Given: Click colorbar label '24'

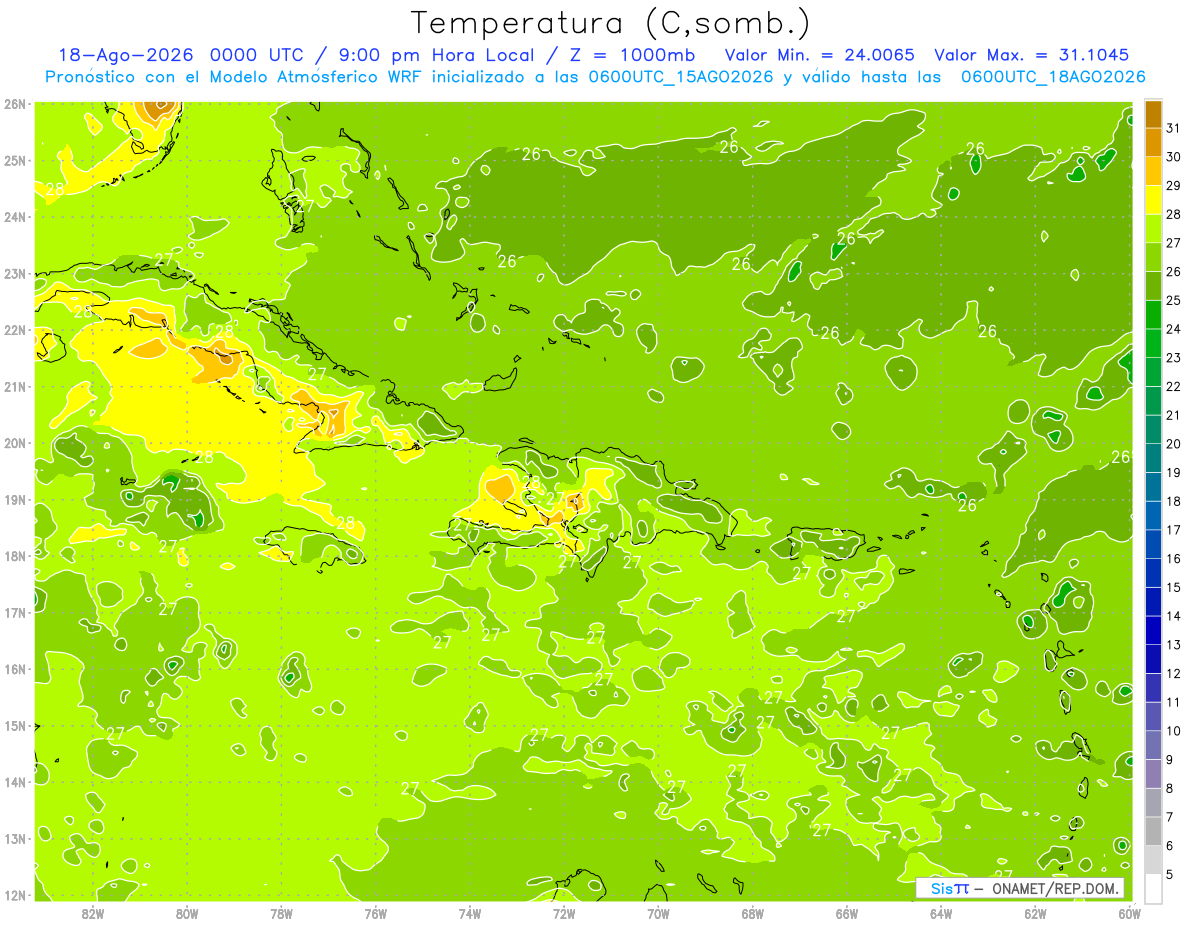Looking at the screenshot, I should pos(1173,329).
